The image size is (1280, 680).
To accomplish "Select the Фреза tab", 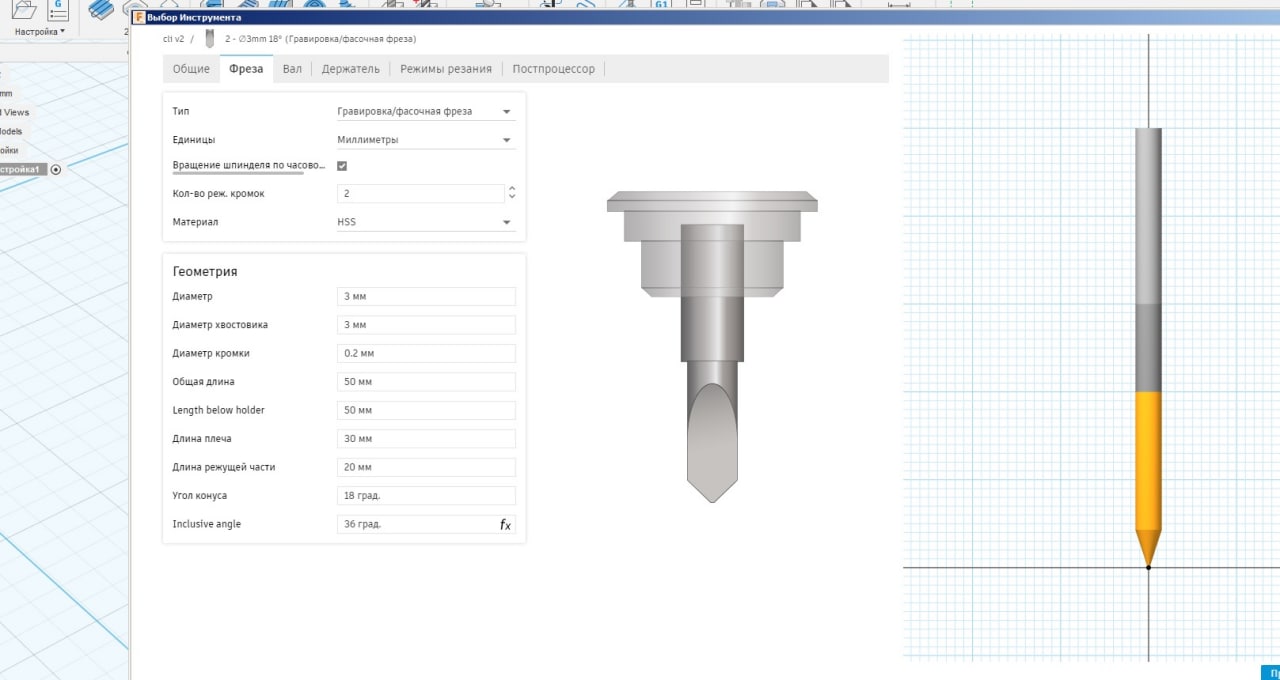I will [x=246, y=69].
